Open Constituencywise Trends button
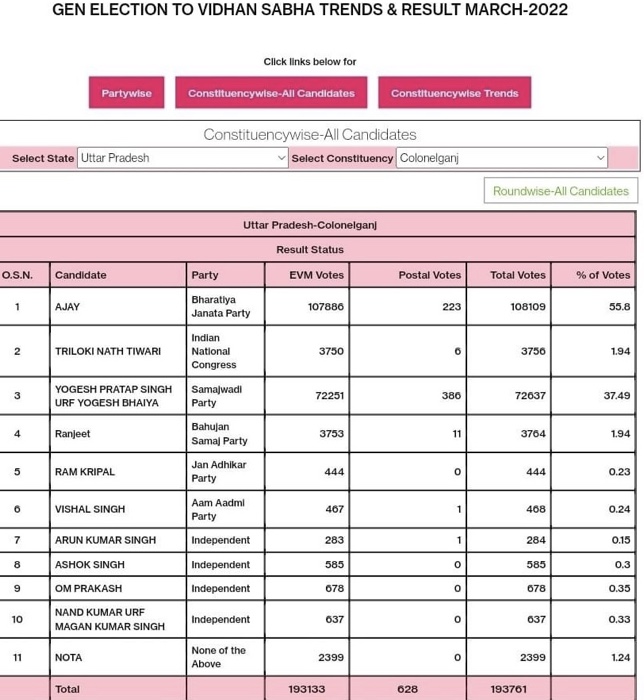 [x=454, y=92]
